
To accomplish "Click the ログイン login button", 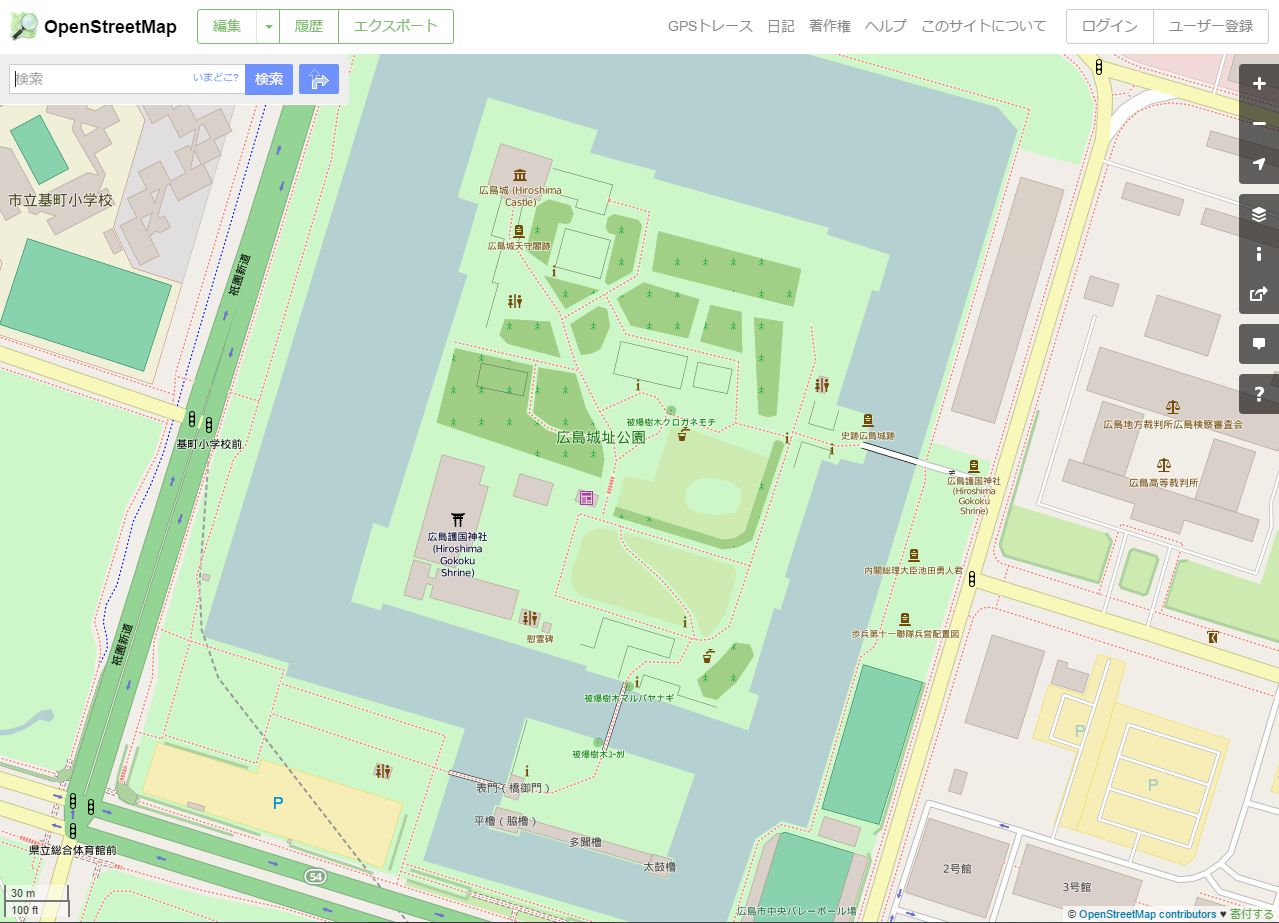I will point(1110,27).
